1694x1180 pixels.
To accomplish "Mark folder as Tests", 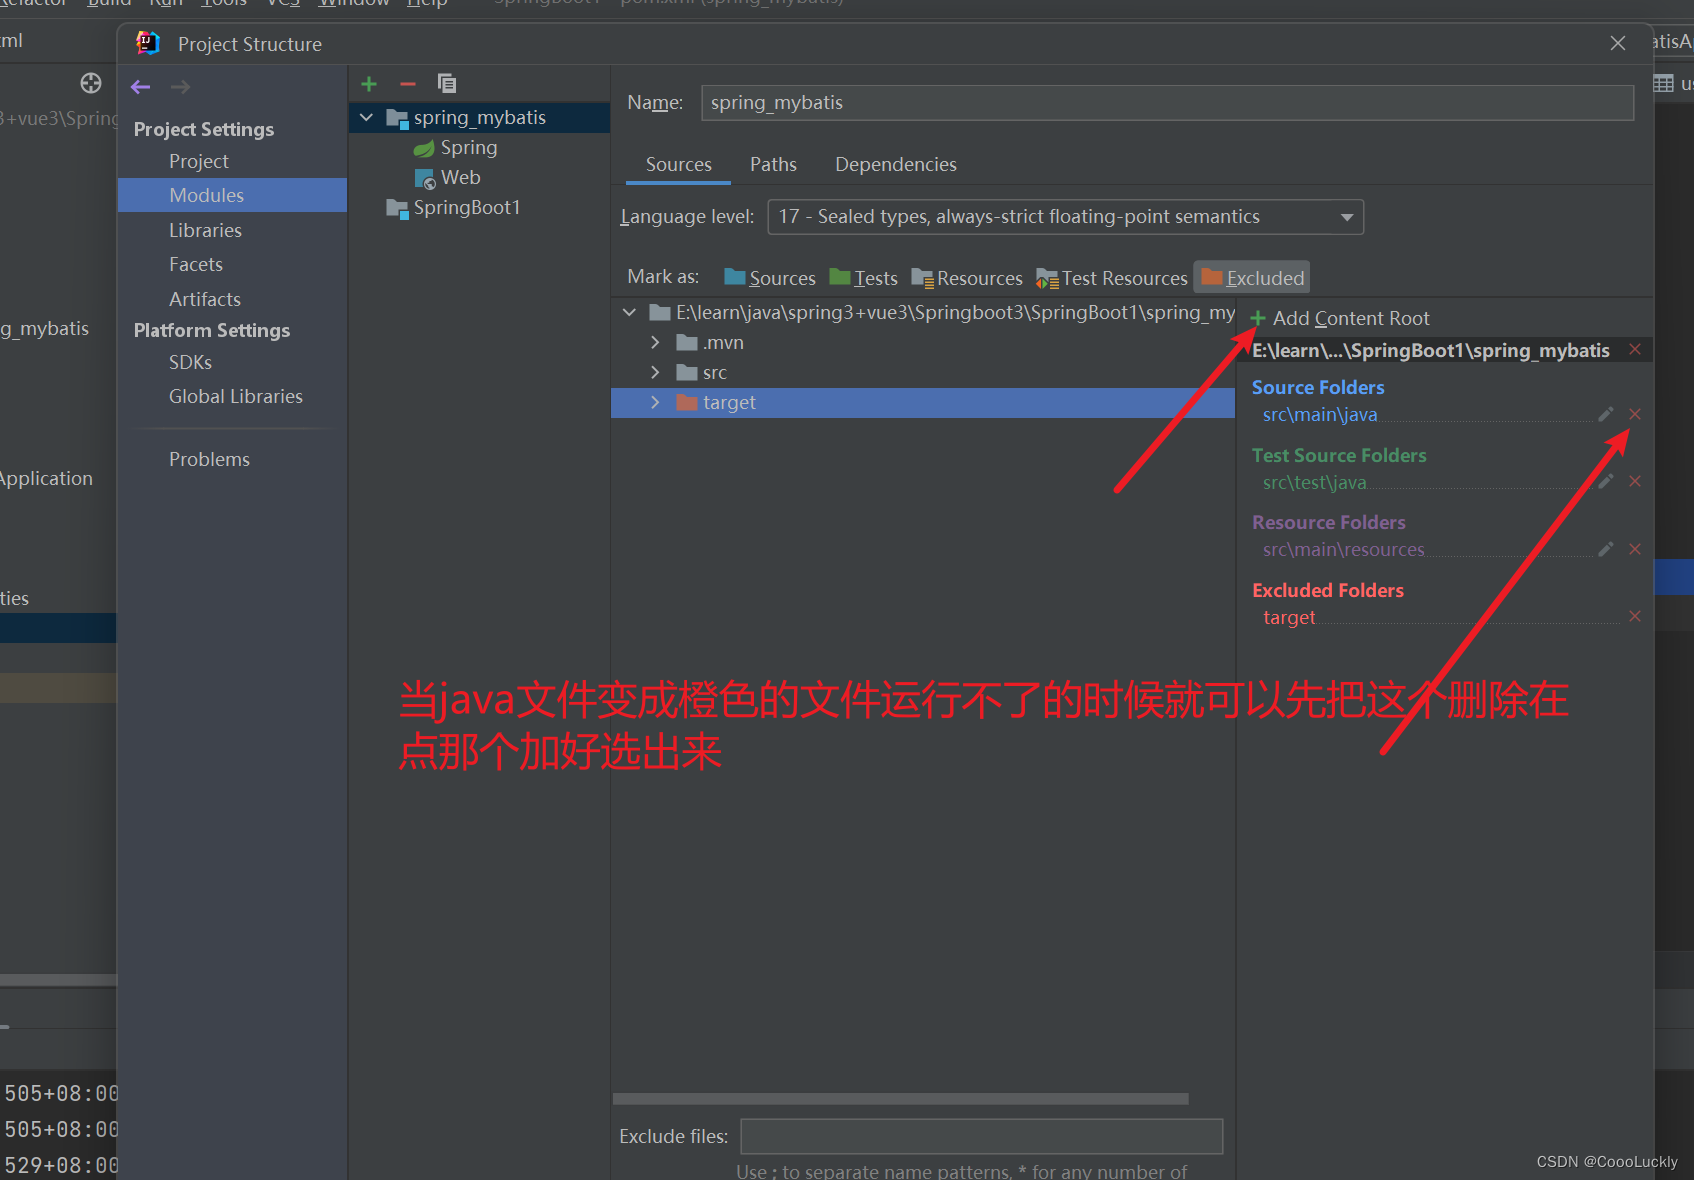I will coord(863,278).
